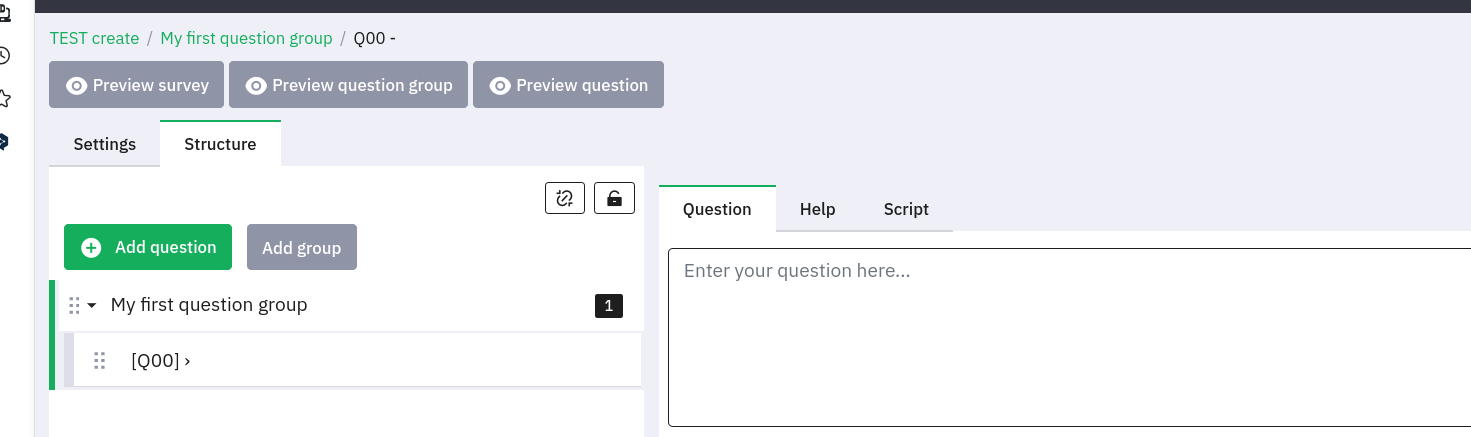This screenshot has width=1471, height=437.
Task: Open the Help tab in the editor
Action: coord(817,209)
